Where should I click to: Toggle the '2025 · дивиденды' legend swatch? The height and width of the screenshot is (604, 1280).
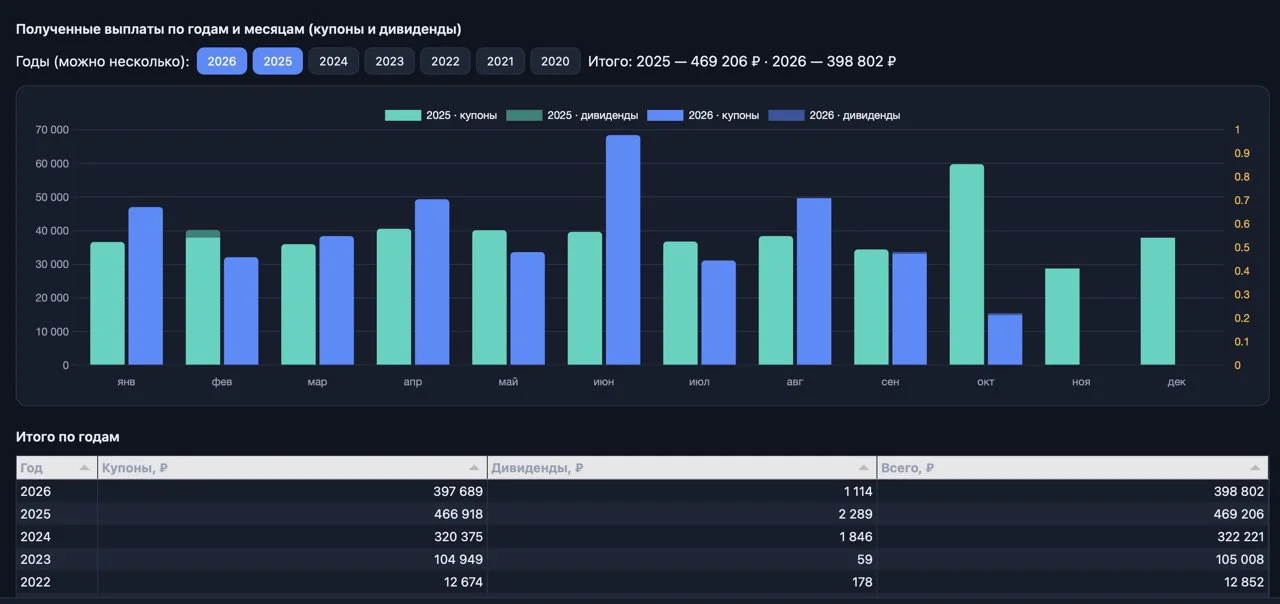524,116
